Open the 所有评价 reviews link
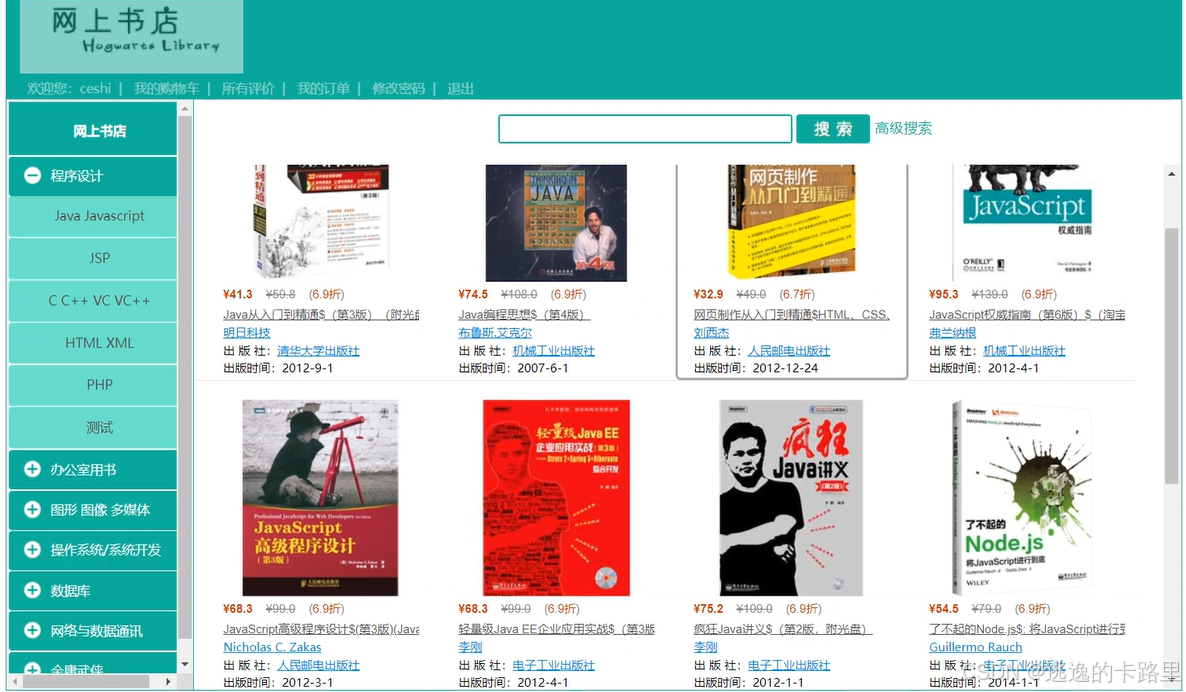This screenshot has width=1186, height=692. pyautogui.click(x=248, y=88)
